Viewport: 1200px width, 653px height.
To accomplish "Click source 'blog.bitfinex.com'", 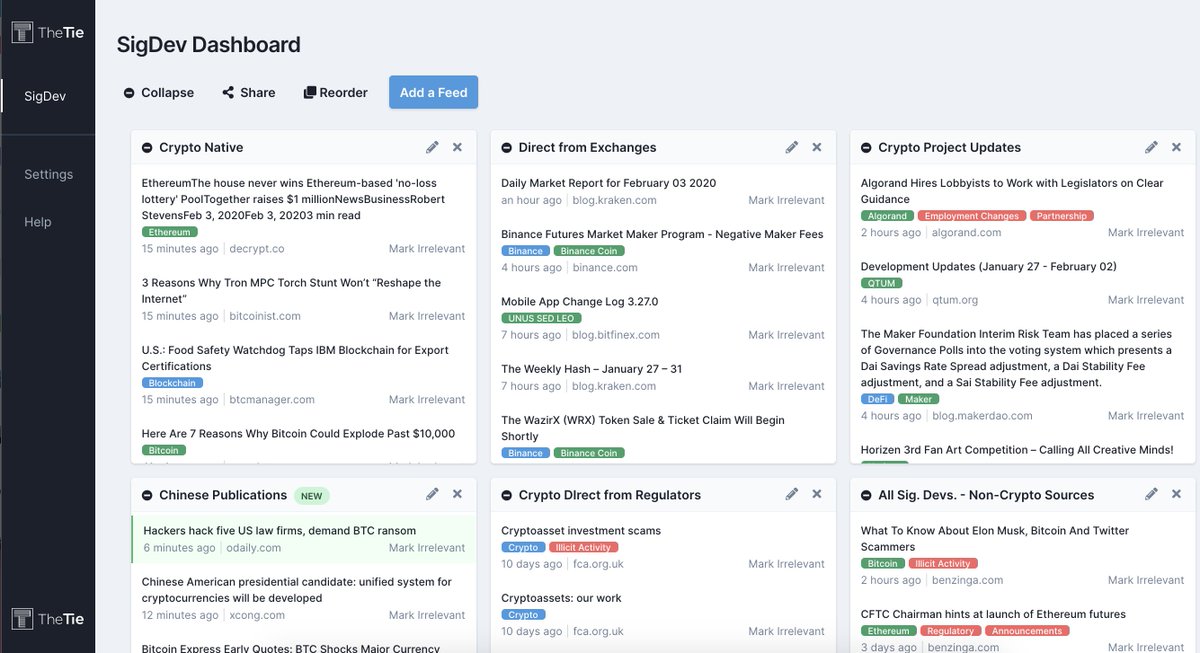I will click(x=616, y=335).
